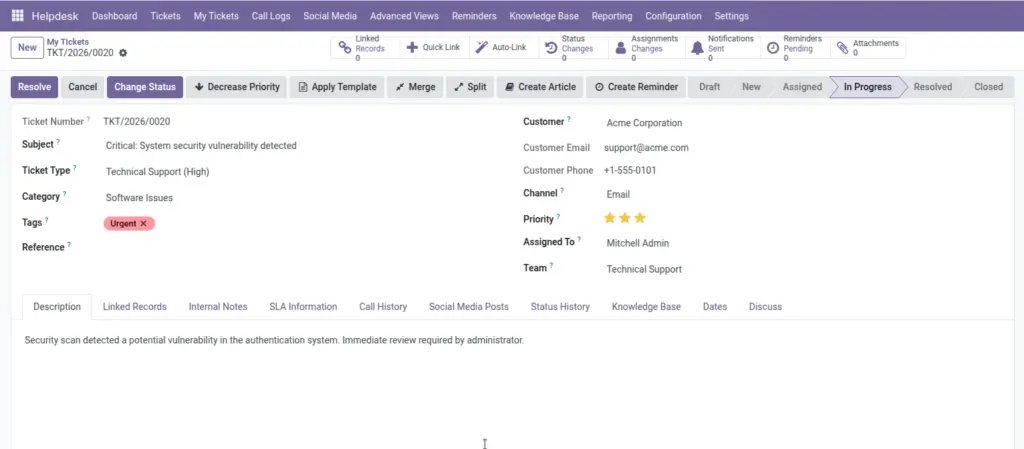This screenshot has height=449, width=1024.
Task: Click the Resolve button
Action: 35,87
